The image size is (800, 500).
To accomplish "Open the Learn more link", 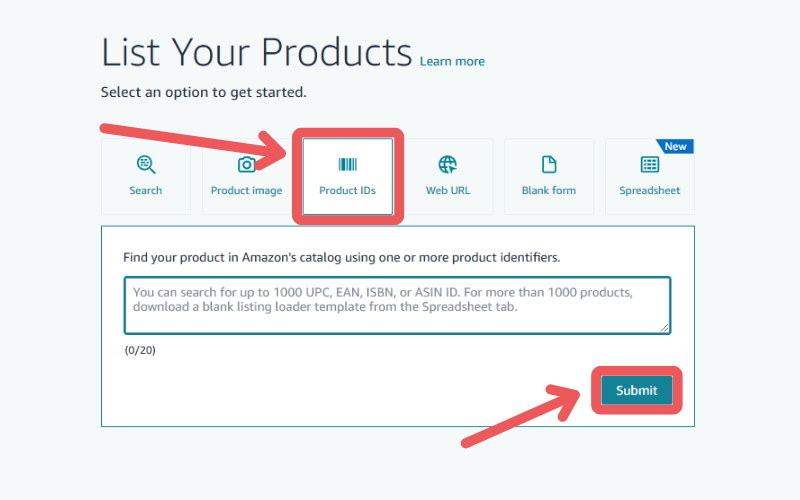I will (452, 61).
